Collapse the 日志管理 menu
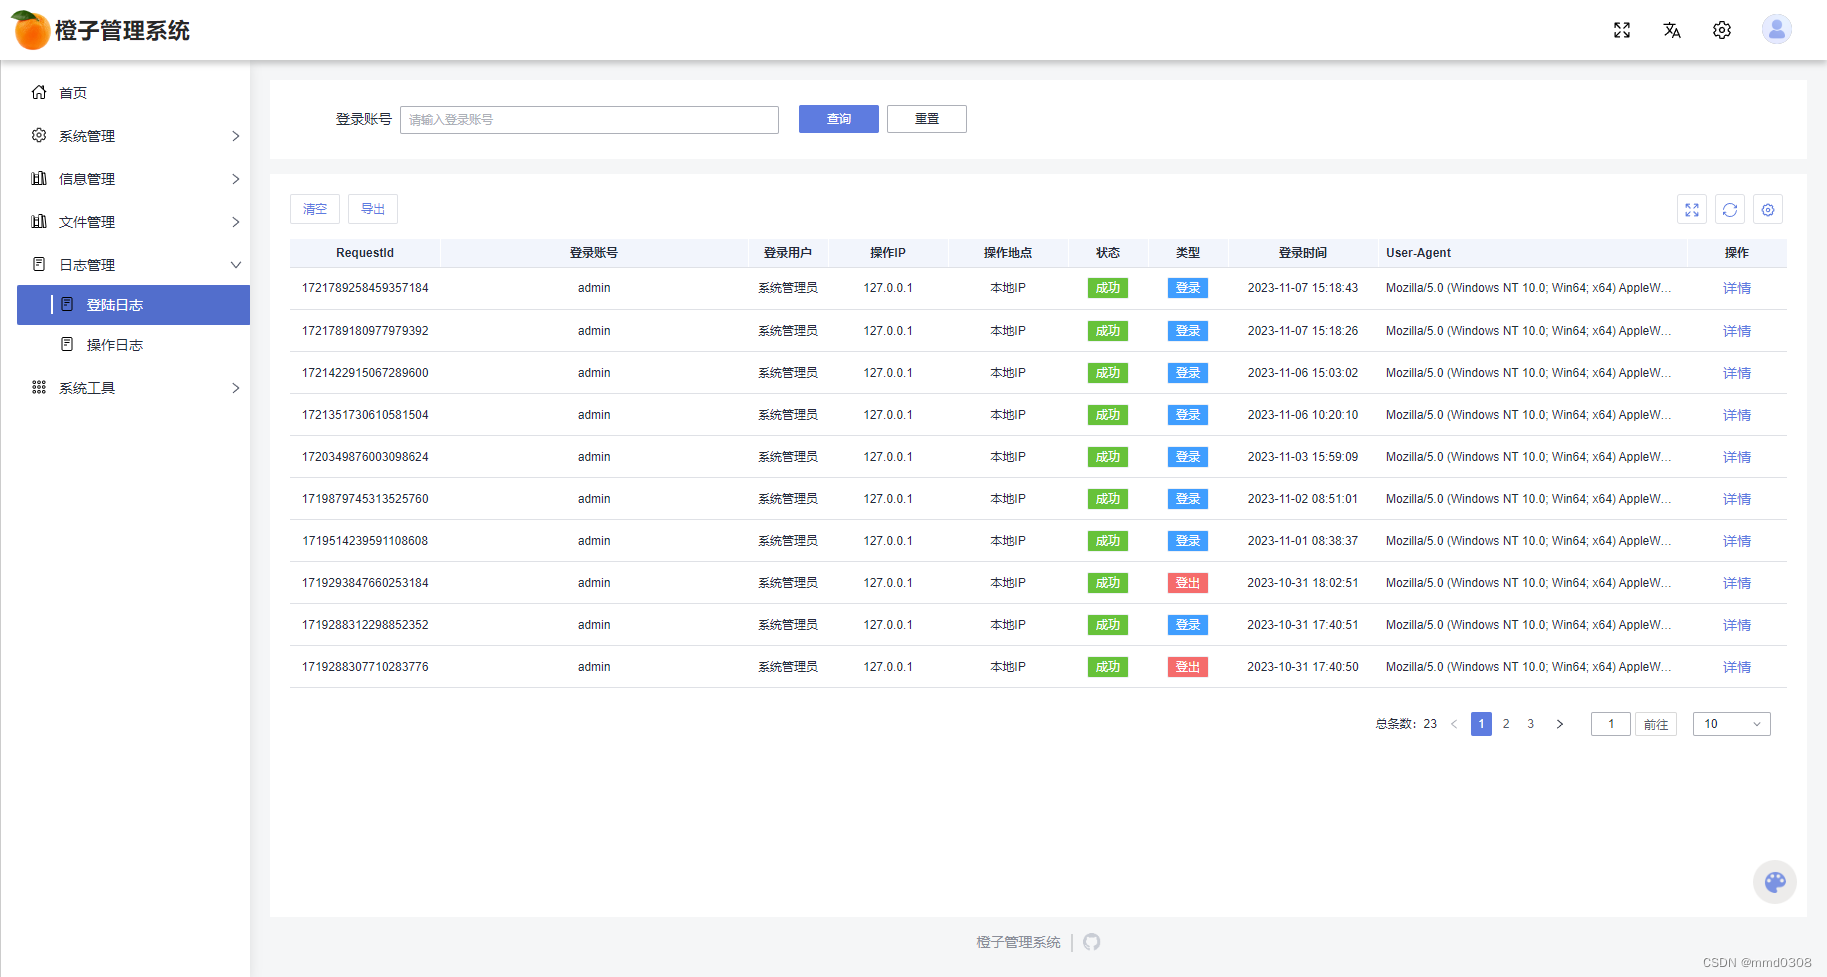1827x977 pixels. [236, 265]
